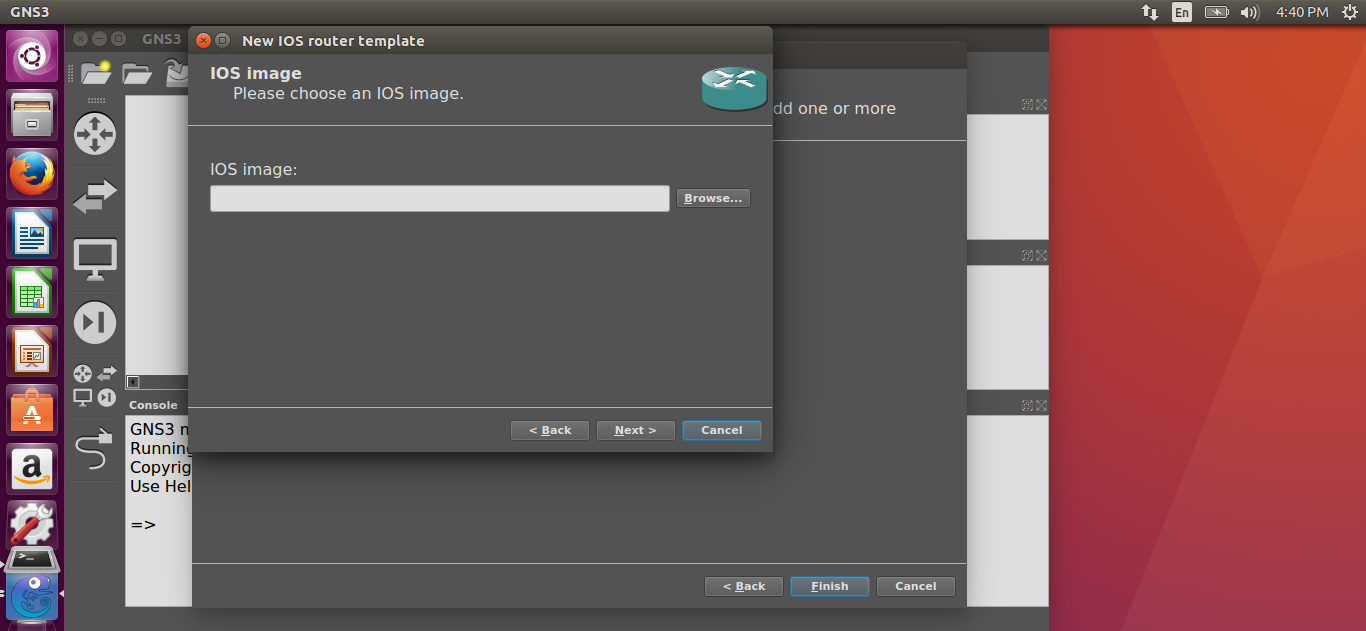The height and width of the screenshot is (631, 1366).
Task: Open the sound volume indicator
Action: pos(1249,12)
